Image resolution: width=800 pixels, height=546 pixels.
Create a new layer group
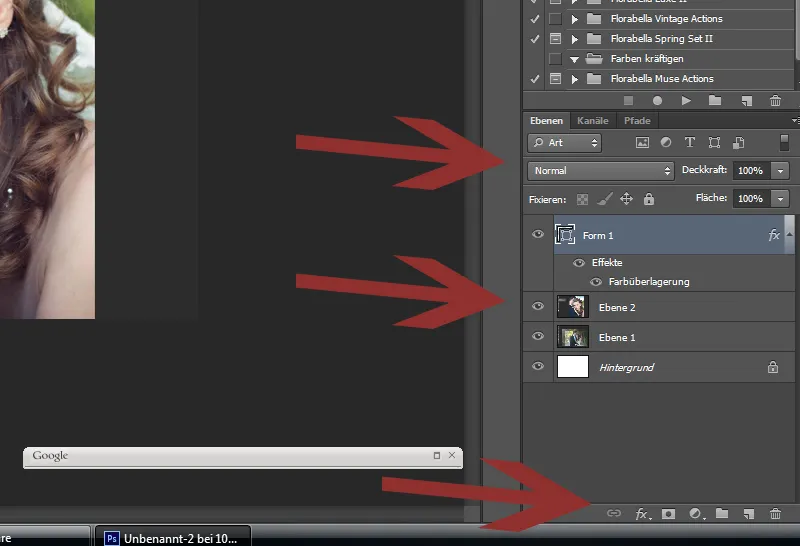click(721, 513)
